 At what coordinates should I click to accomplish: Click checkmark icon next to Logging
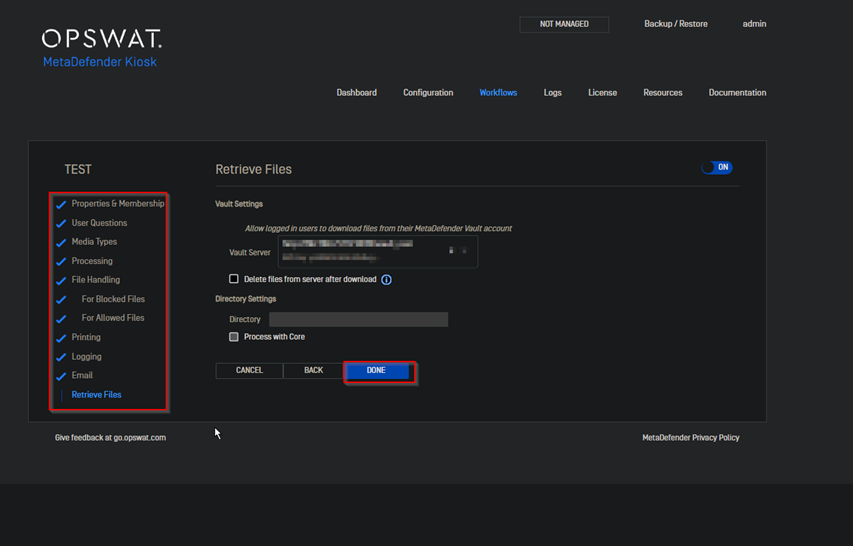coord(61,357)
